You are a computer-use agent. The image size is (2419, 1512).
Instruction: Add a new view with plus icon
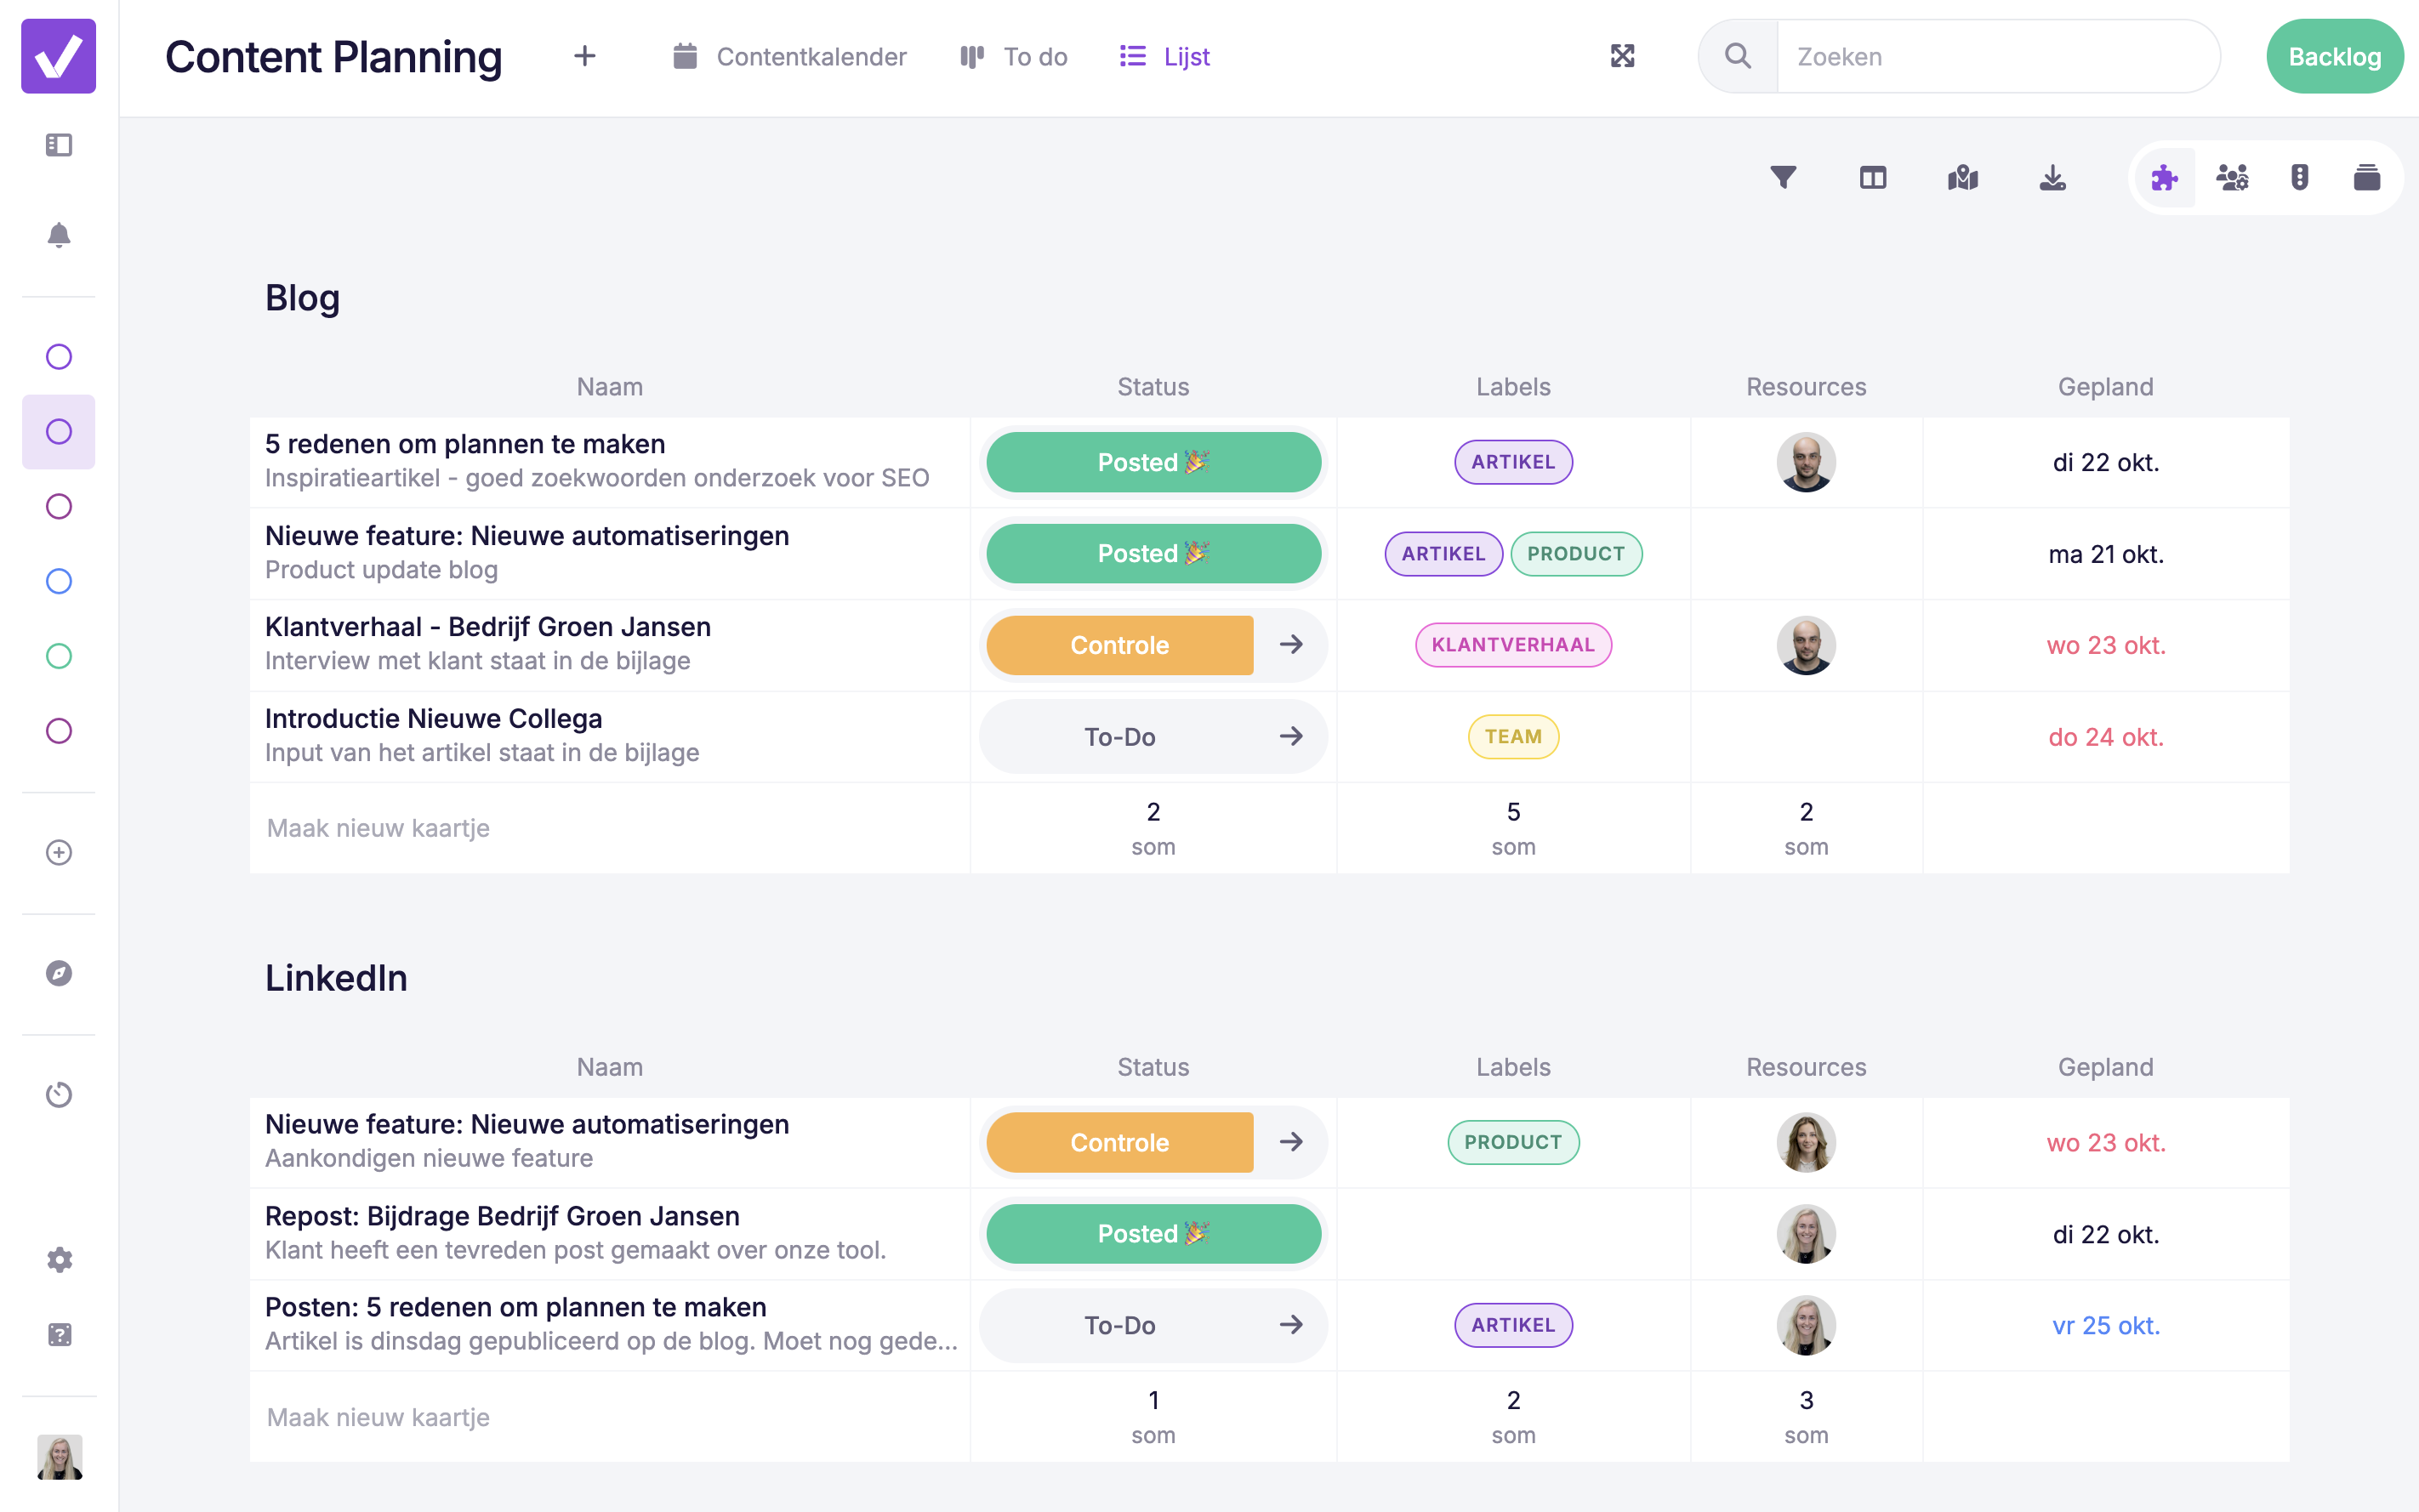coord(585,56)
